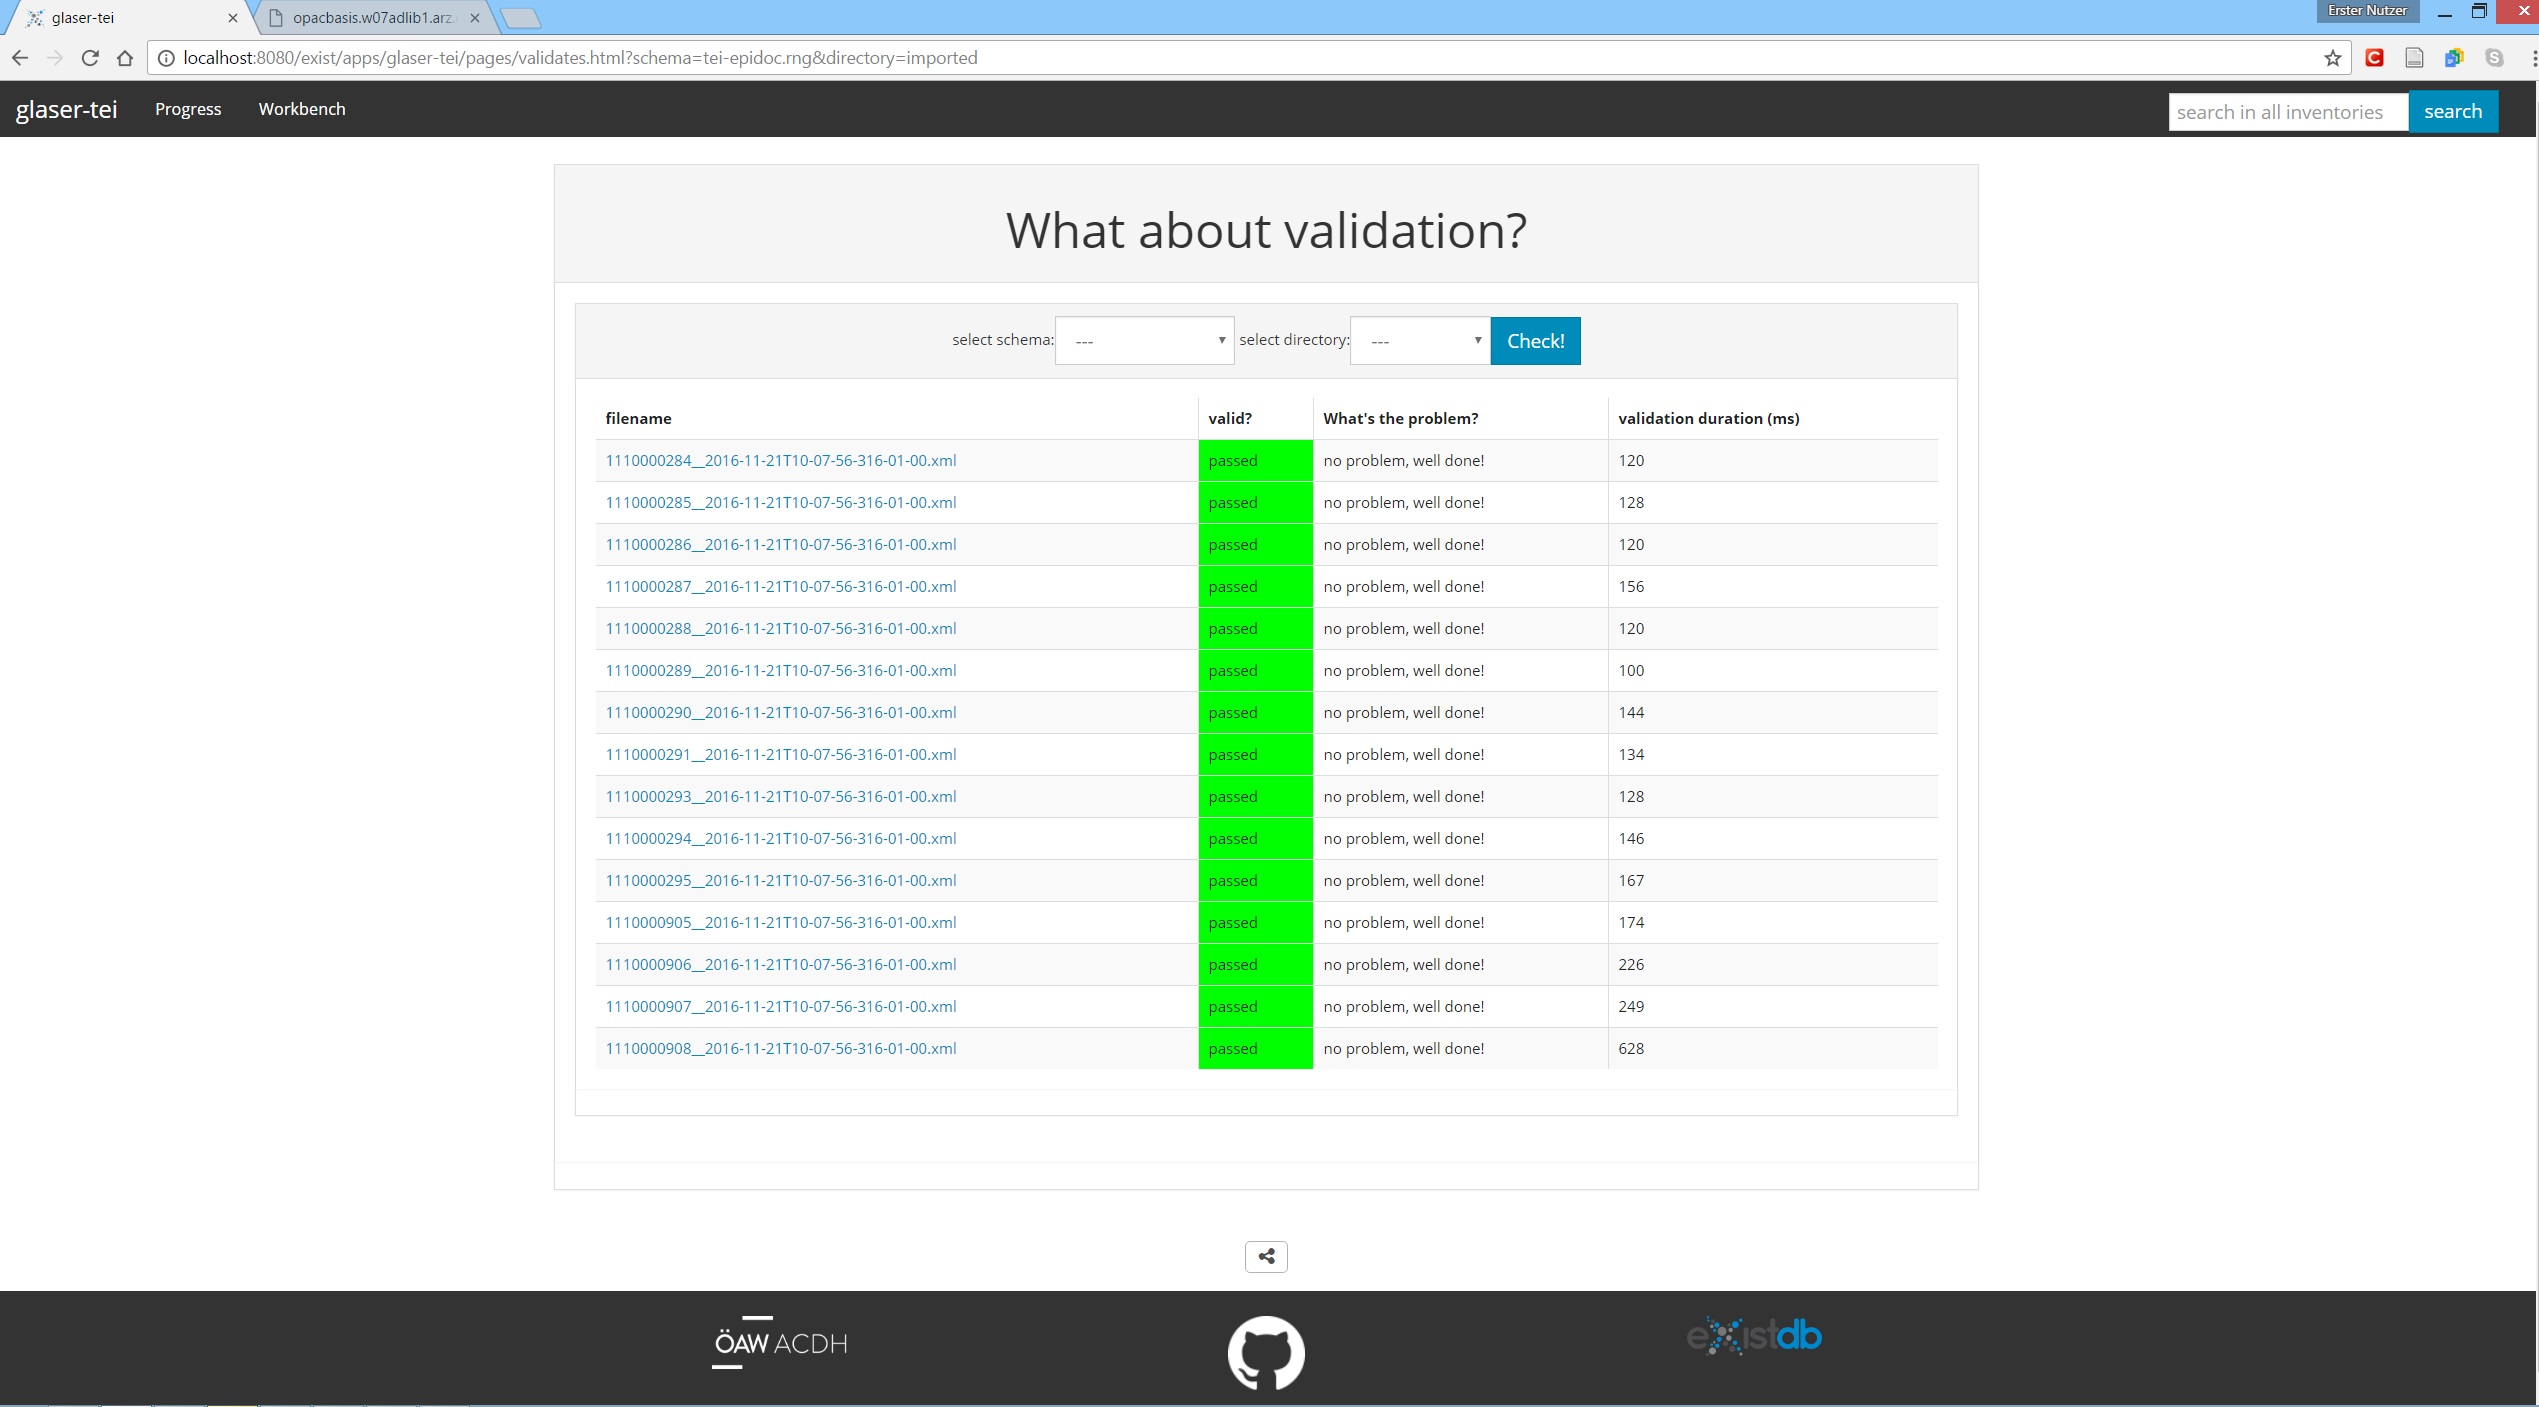Screen dimensions: 2539x1407
Task: Switch to the opacbasis browser tab
Action: coord(372,18)
